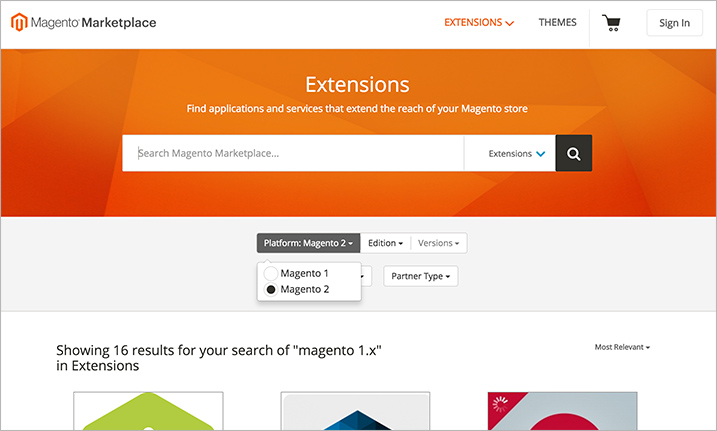Open the Versions filter dropdown
717x431 pixels.
(x=439, y=243)
